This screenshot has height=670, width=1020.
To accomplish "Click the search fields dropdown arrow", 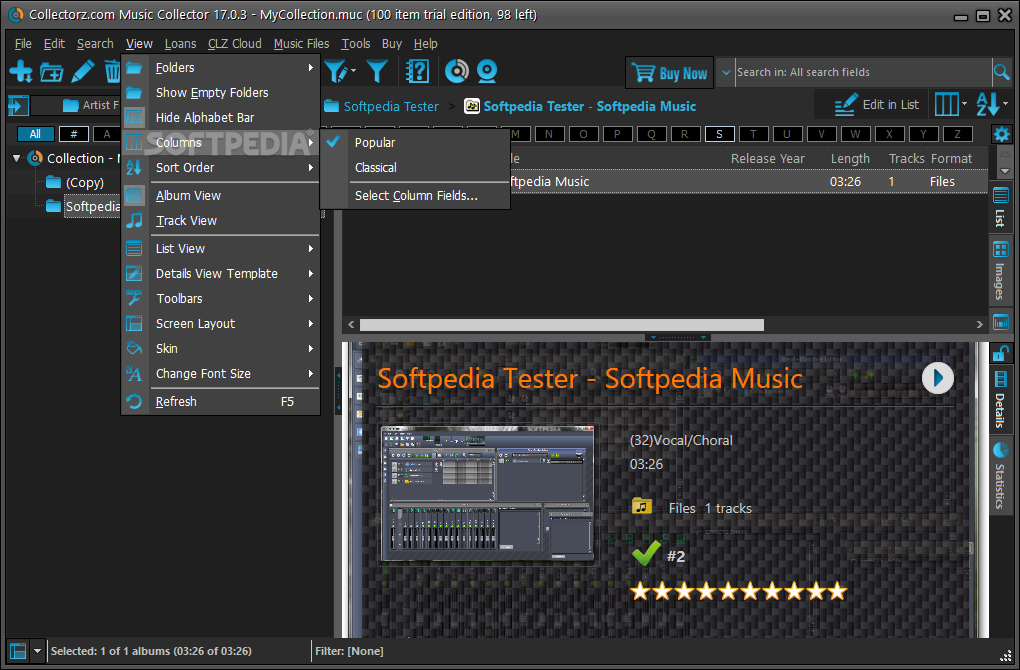I will pos(726,72).
